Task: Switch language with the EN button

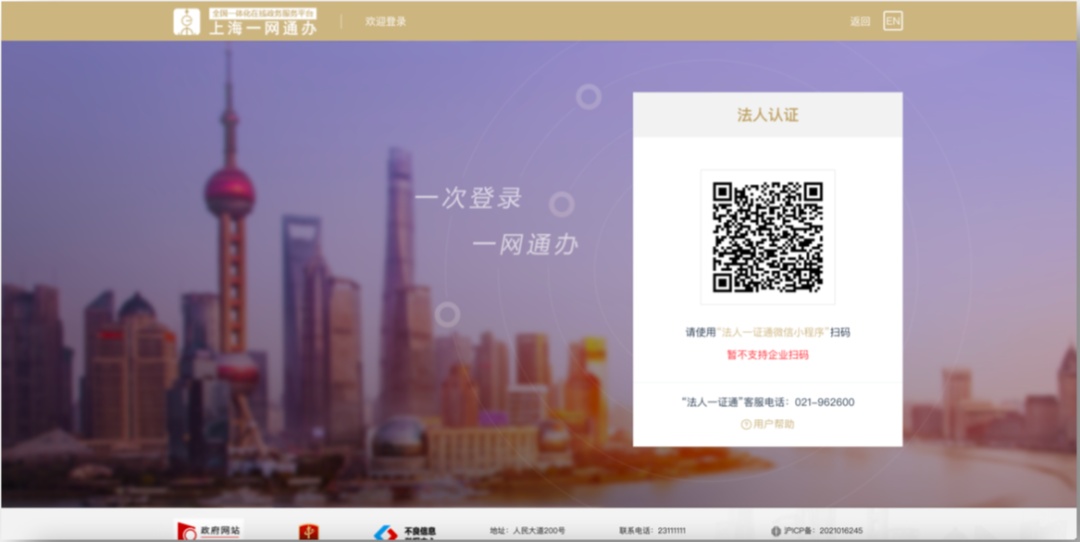Action: pyautogui.click(x=892, y=21)
